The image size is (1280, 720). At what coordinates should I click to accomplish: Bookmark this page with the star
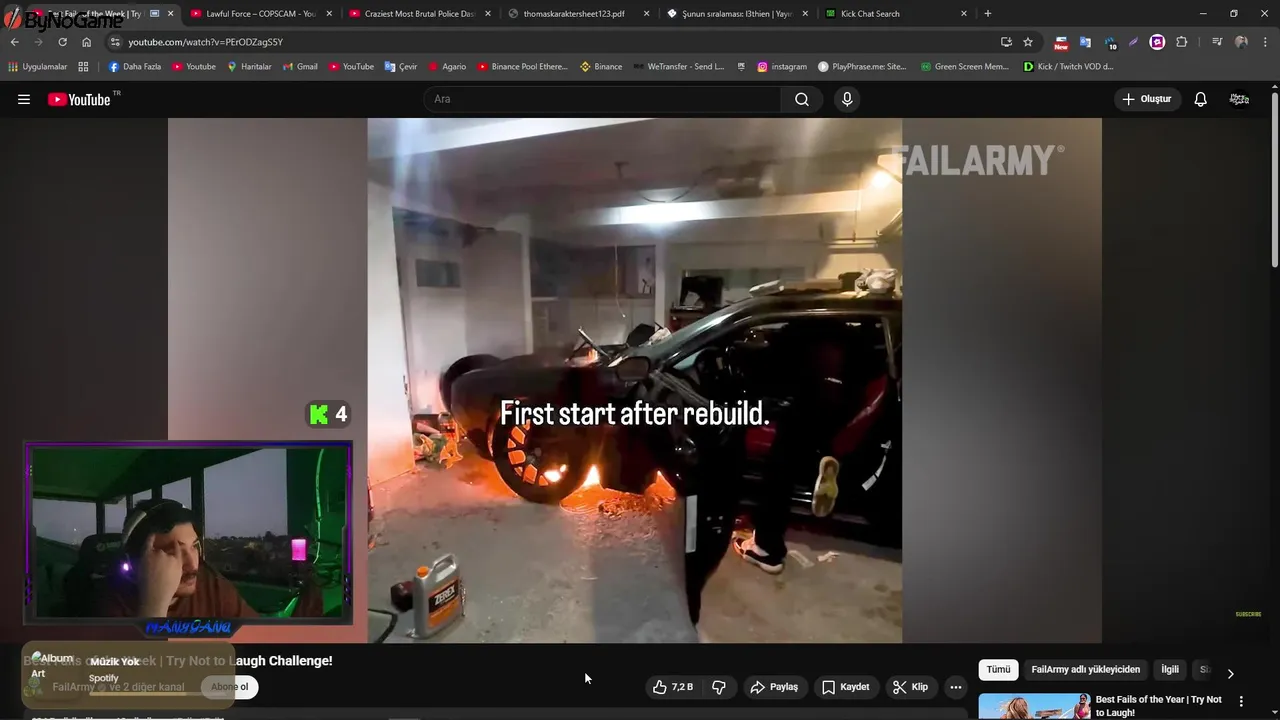1028,42
